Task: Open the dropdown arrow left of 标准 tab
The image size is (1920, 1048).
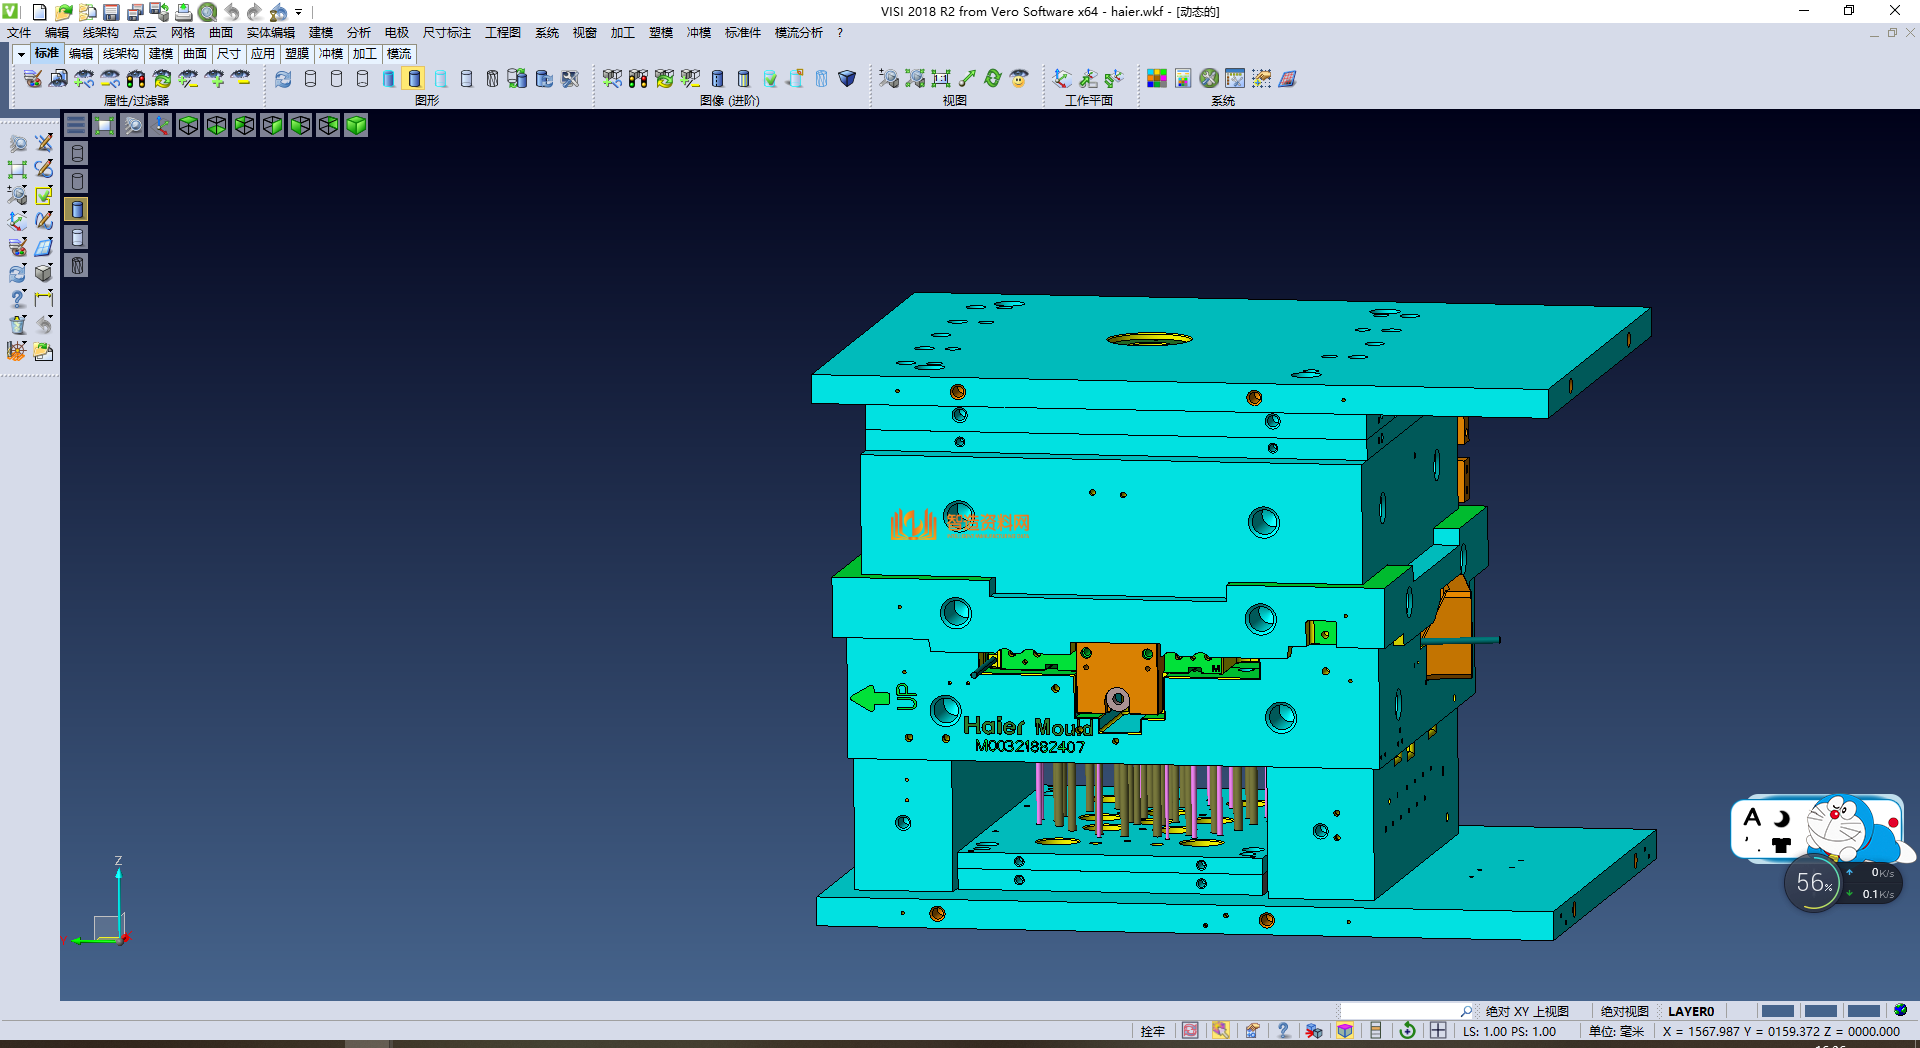Action: click(21, 54)
